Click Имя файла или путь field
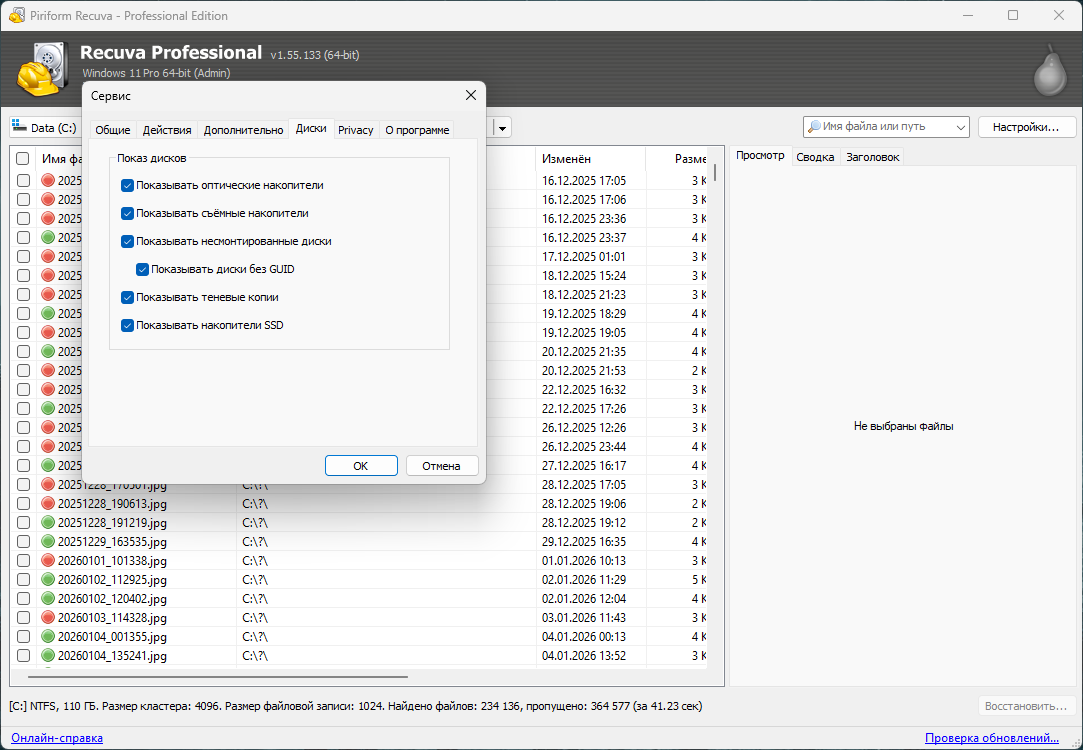The width and height of the screenshot is (1083, 750). (x=886, y=127)
